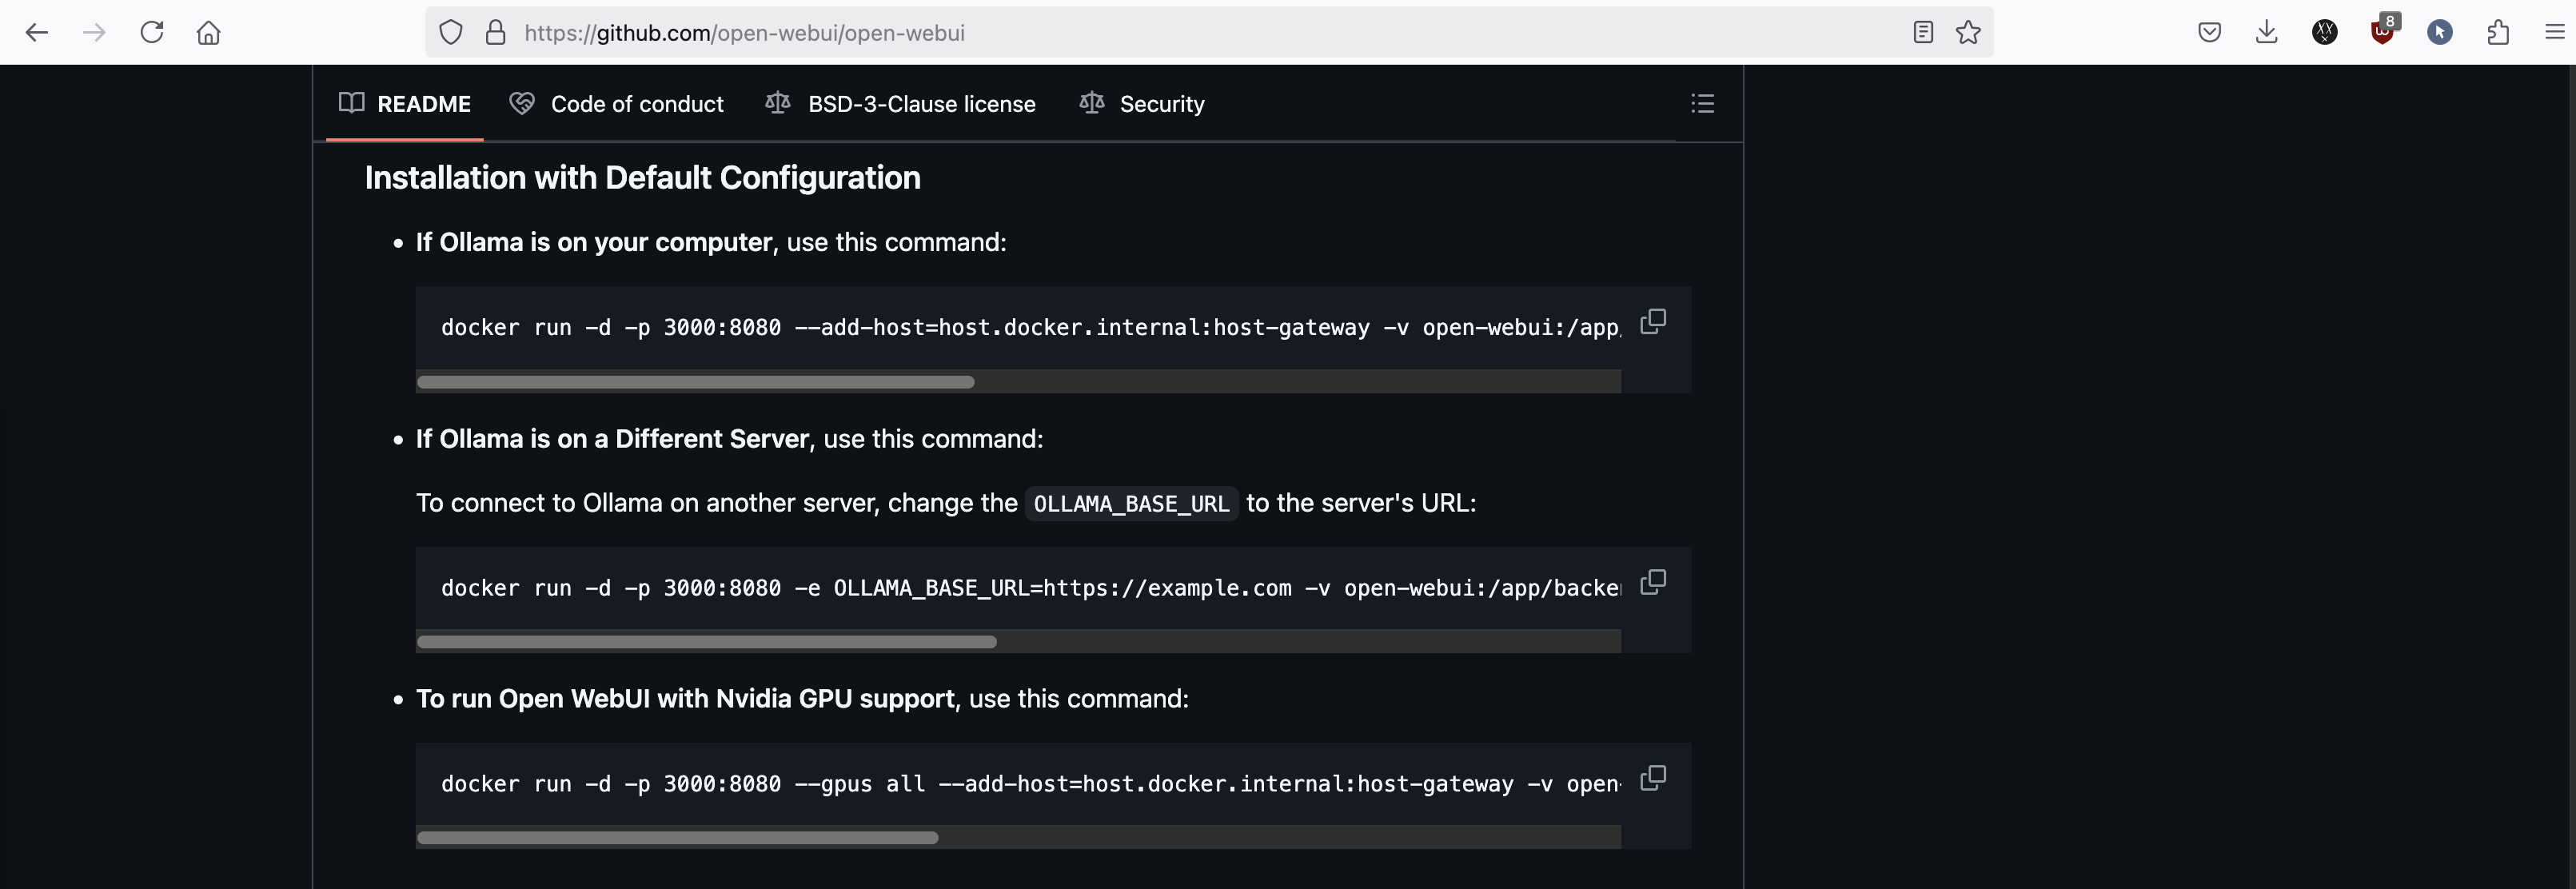The image size is (2576, 889).
Task: Click the browser back arrow
Action: pyautogui.click(x=37, y=33)
